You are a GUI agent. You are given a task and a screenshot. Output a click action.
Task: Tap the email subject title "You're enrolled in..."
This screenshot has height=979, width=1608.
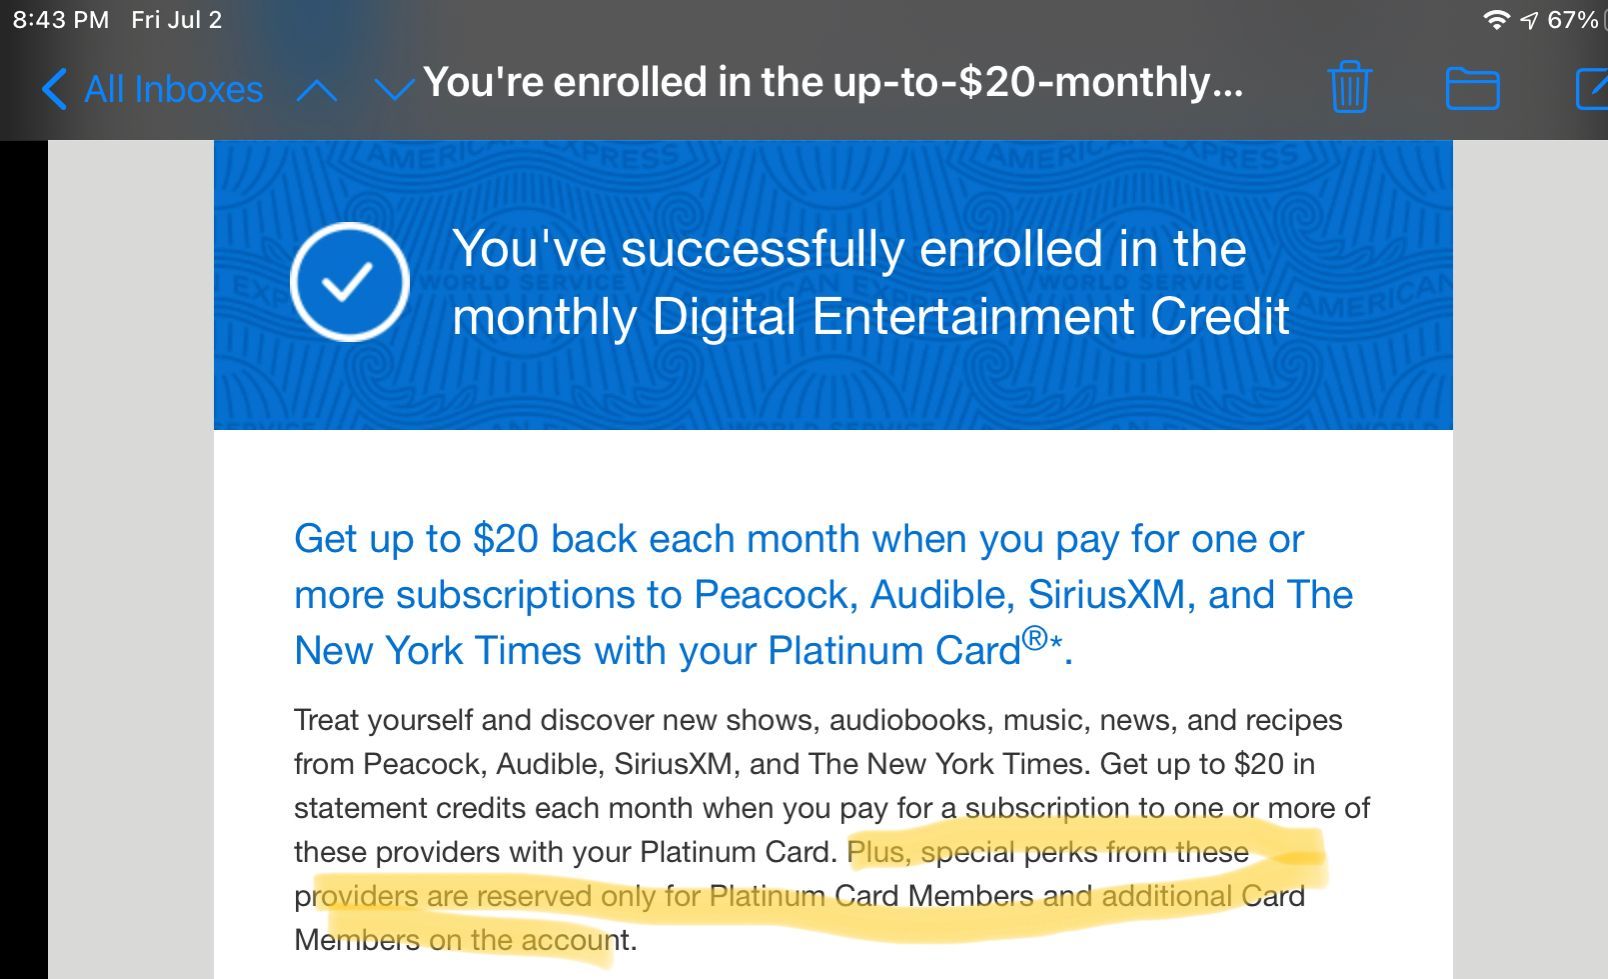[x=833, y=82]
